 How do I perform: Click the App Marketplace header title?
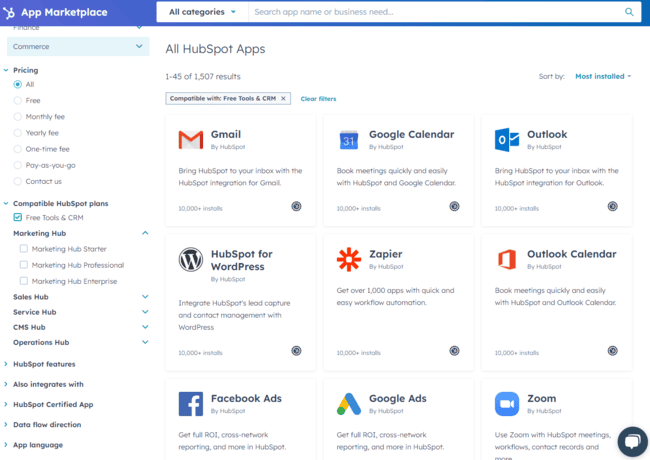pyautogui.click(x=64, y=12)
